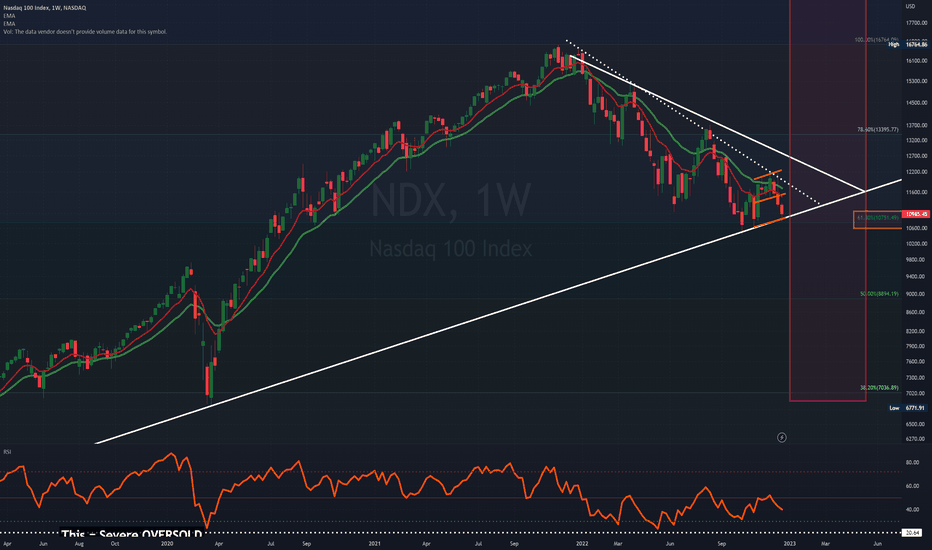Click the 2022 label on time axis
932x550 pixels.
pos(582,543)
